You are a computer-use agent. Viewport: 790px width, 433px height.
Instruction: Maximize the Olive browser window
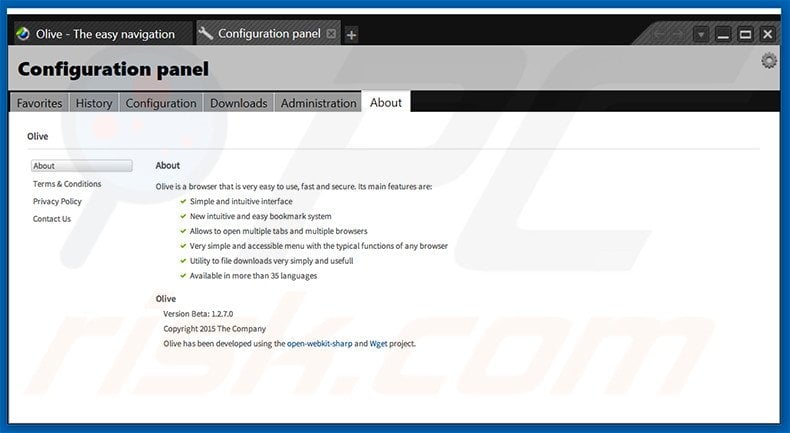click(x=745, y=34)
